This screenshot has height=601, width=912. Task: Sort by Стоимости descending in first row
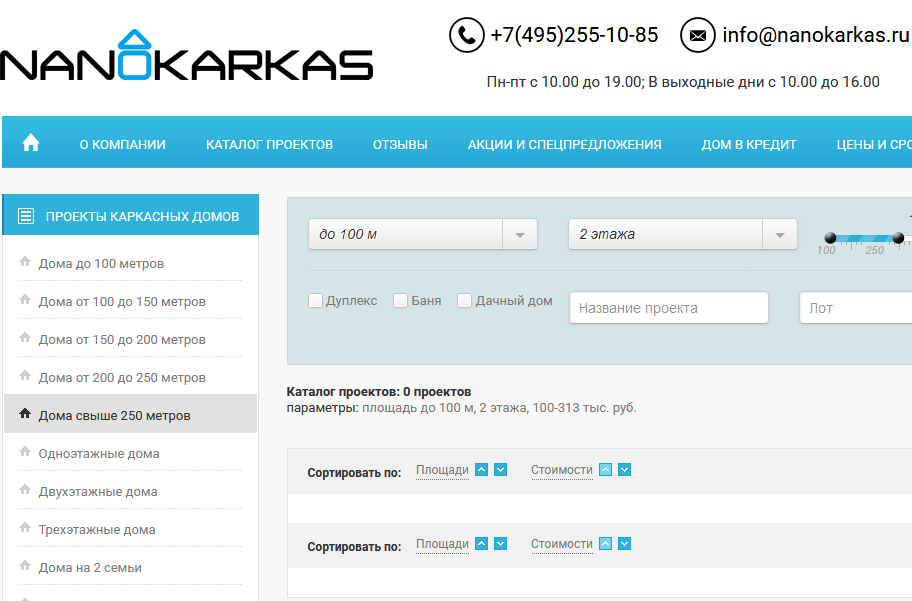coord(624,470)
